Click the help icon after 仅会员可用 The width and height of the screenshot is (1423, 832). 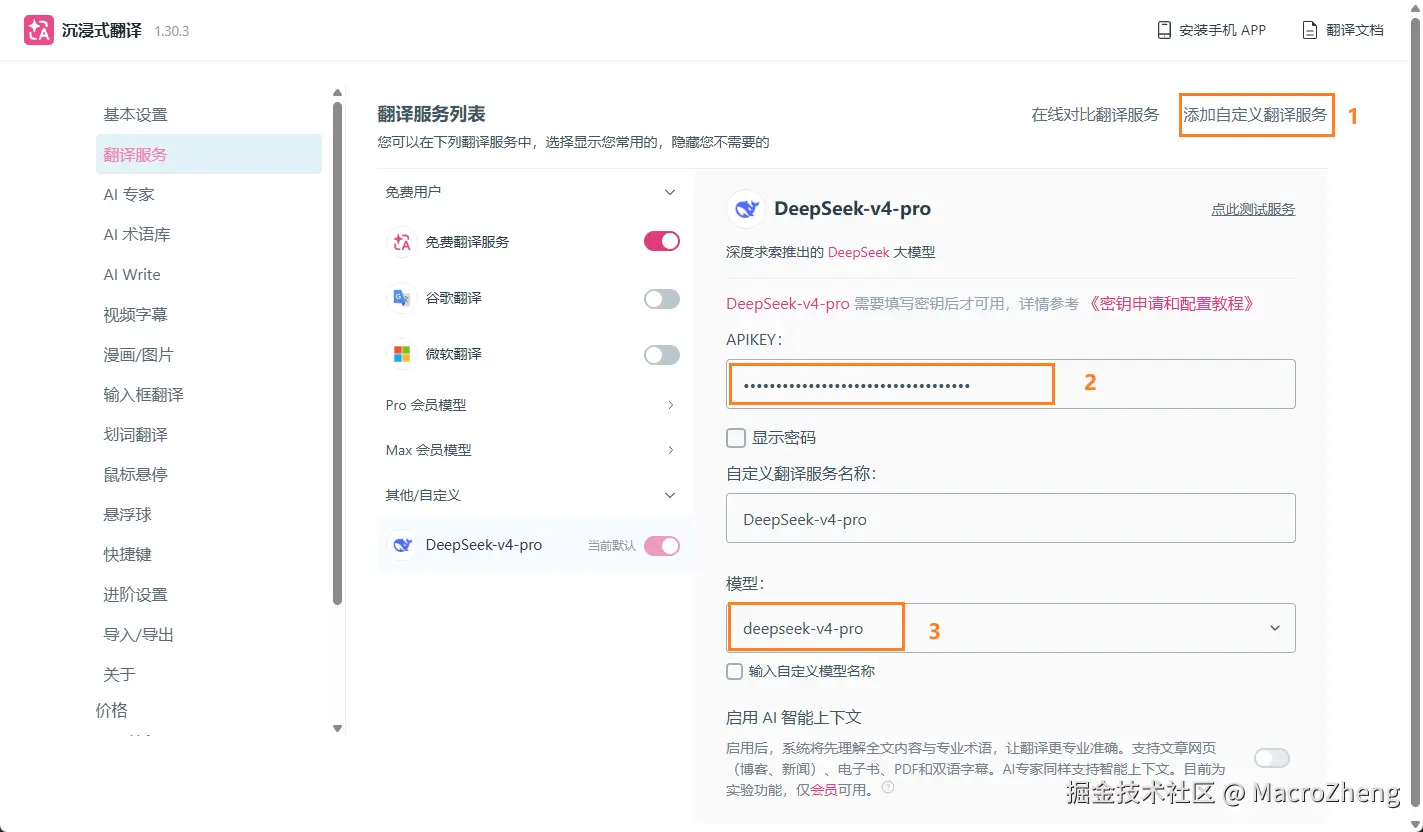[x=888, y=788]
